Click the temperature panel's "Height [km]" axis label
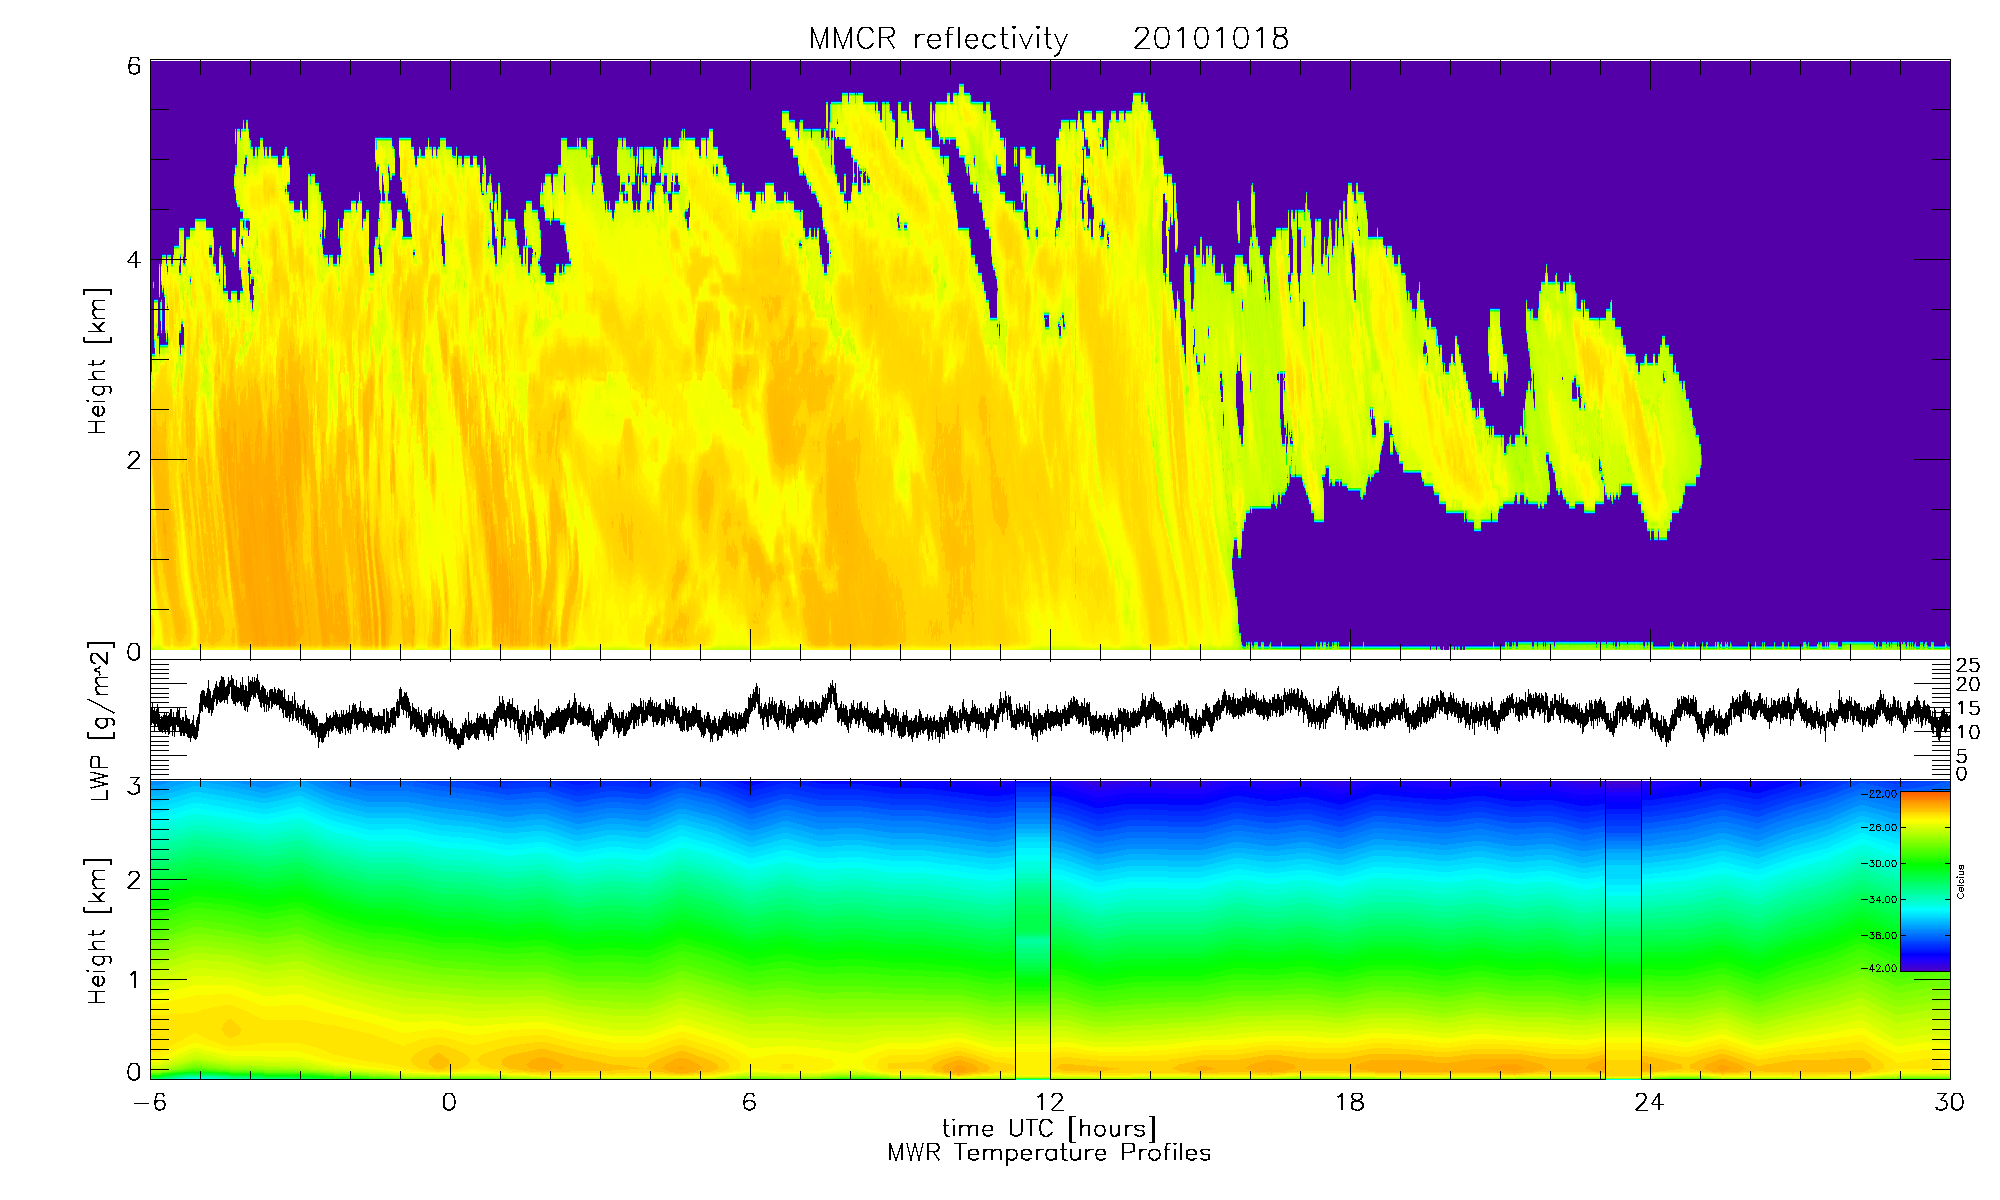The height and width of the screenshot is (1200, 2000). 98,931
